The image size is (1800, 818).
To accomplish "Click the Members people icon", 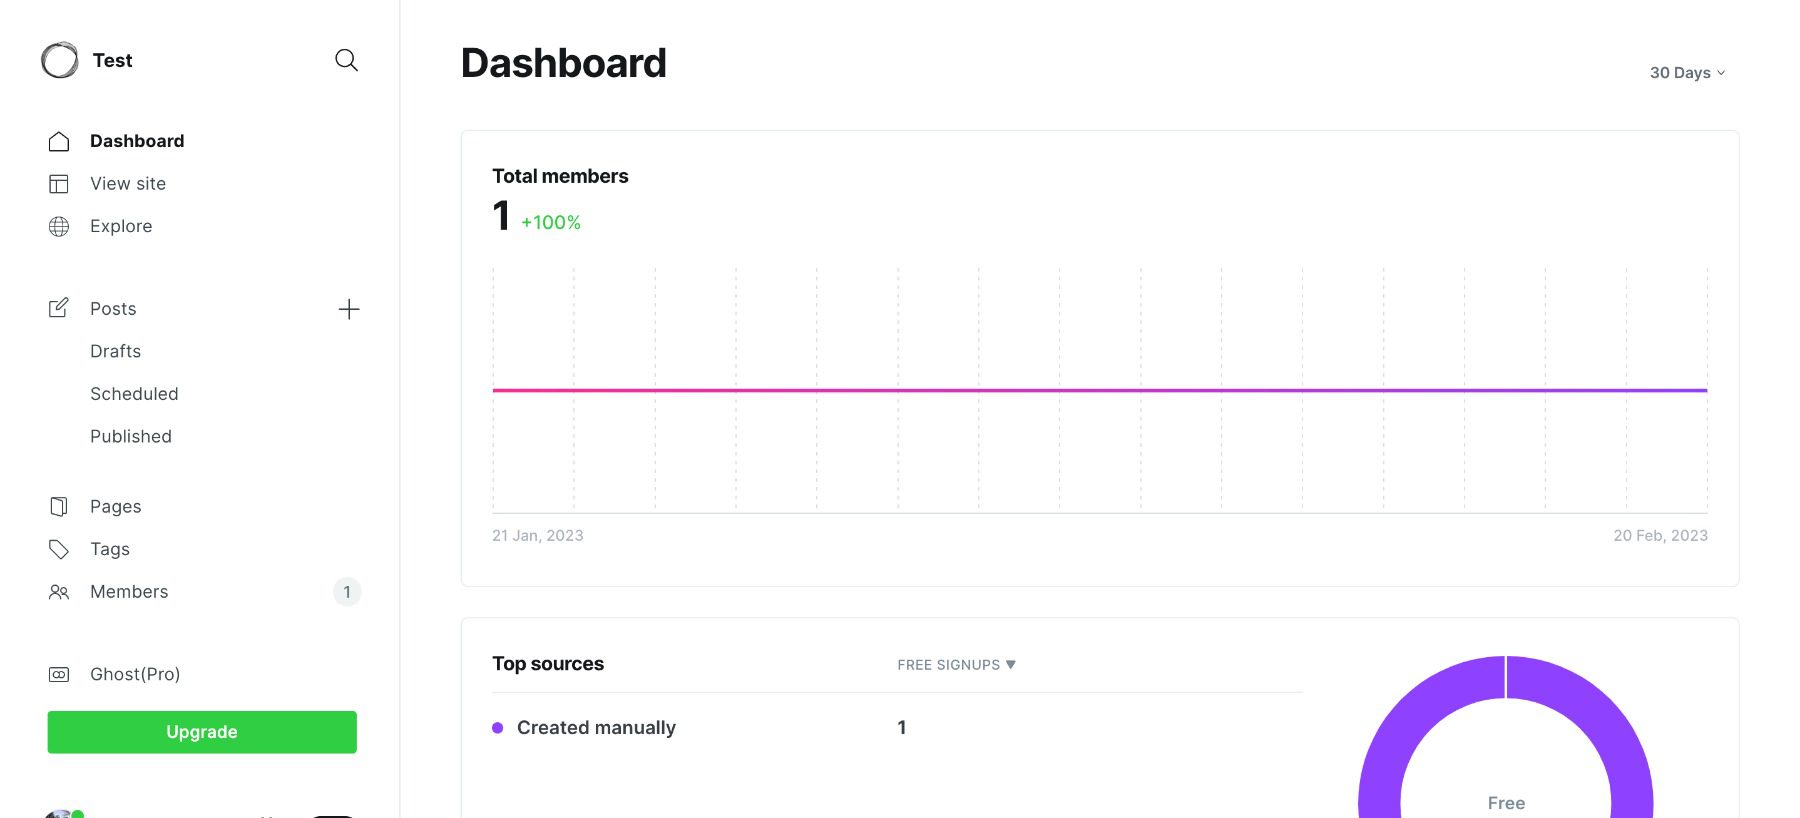I will (x=59, y=592).
